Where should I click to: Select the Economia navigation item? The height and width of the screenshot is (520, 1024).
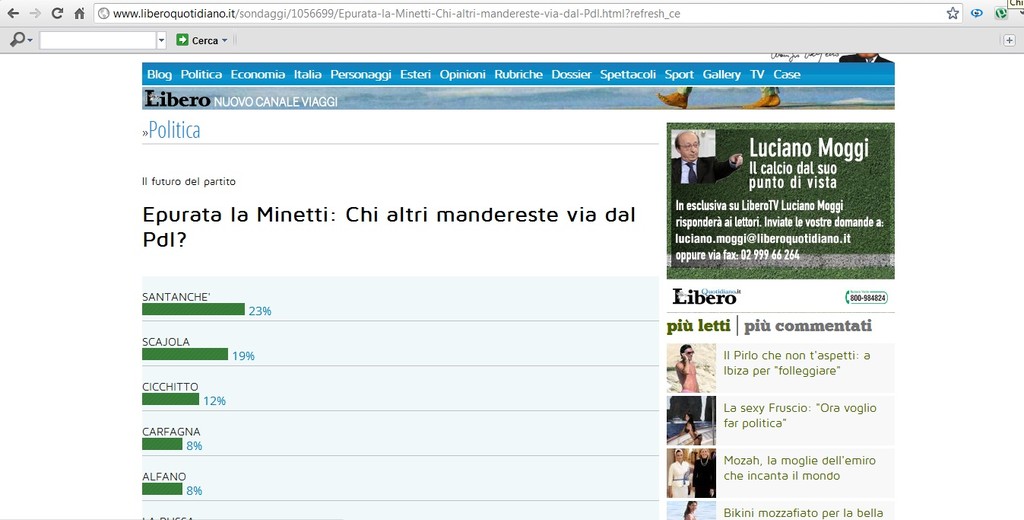pos(257,75)
